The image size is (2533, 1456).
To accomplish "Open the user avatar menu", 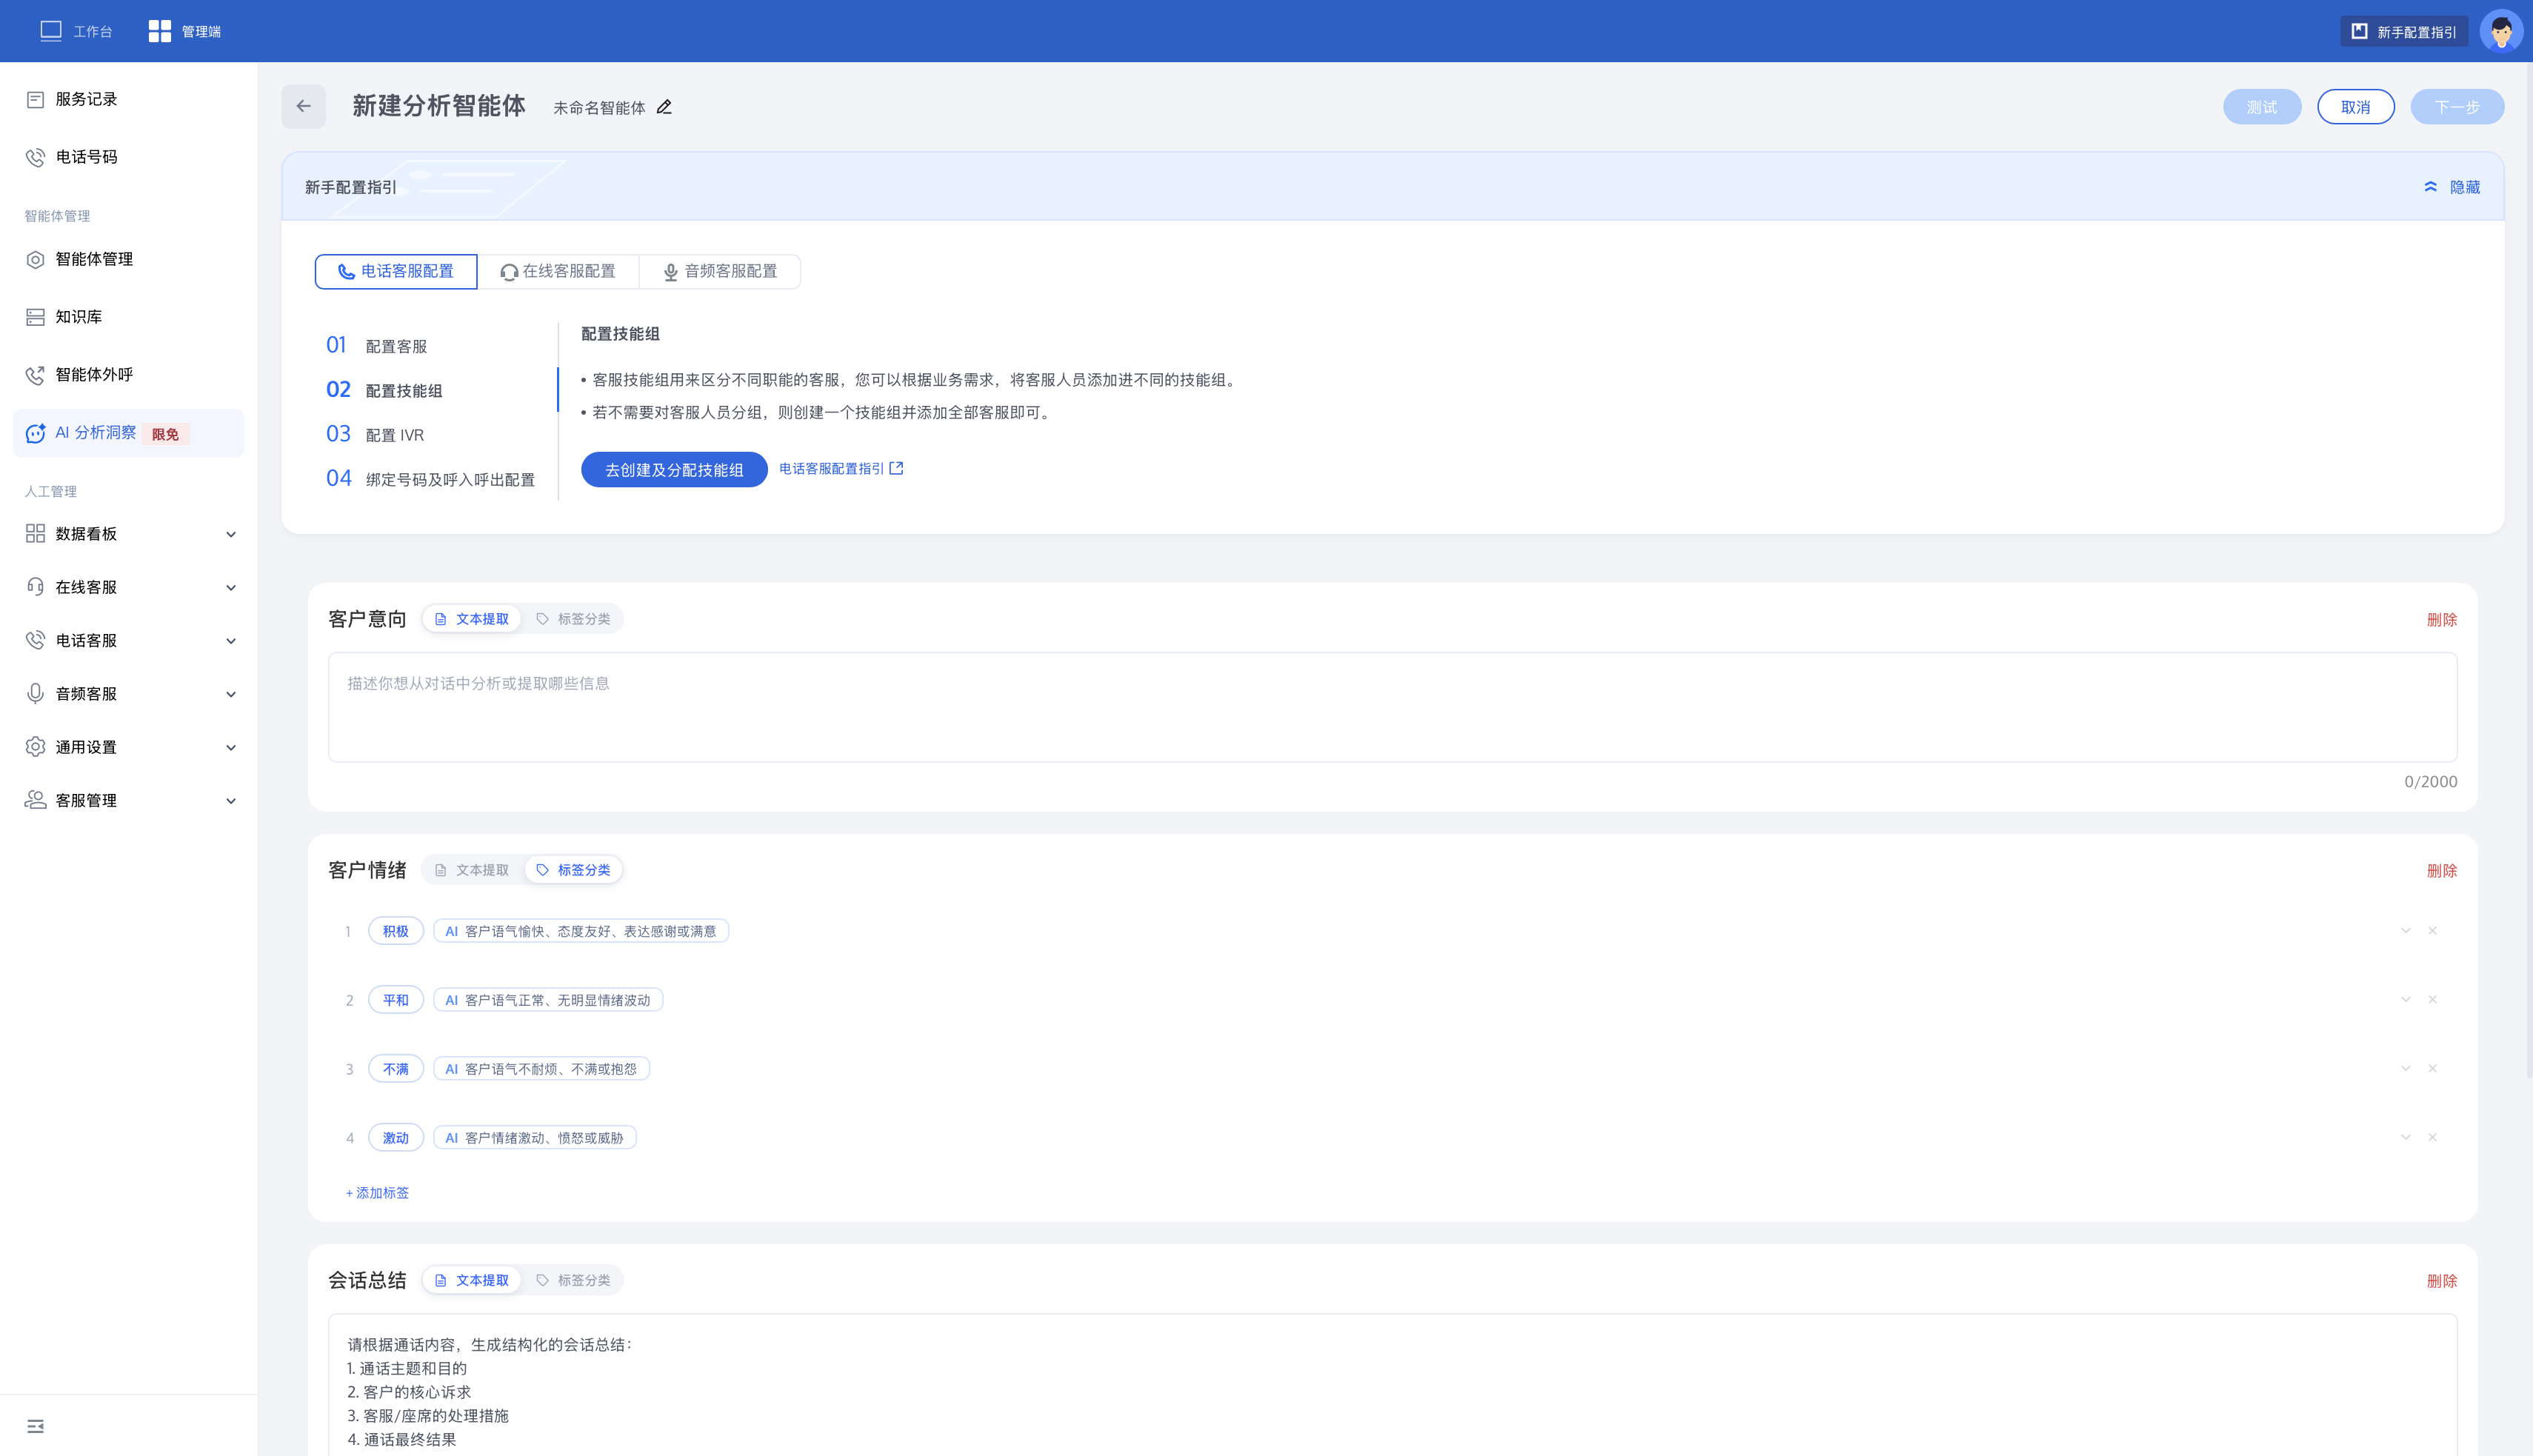I will coord(2501,31).
